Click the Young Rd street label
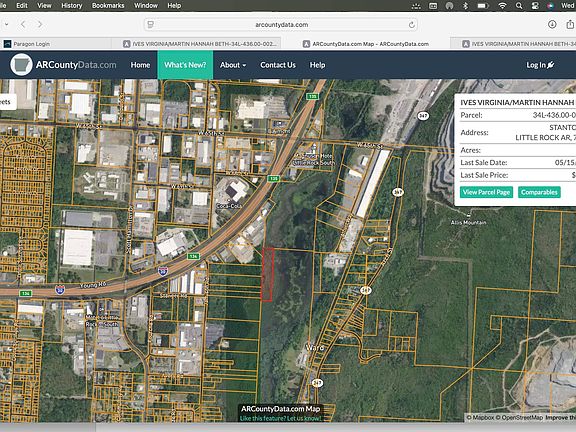Image resolution: width=576 pixels, height=432 pixels. pos(93,285)
